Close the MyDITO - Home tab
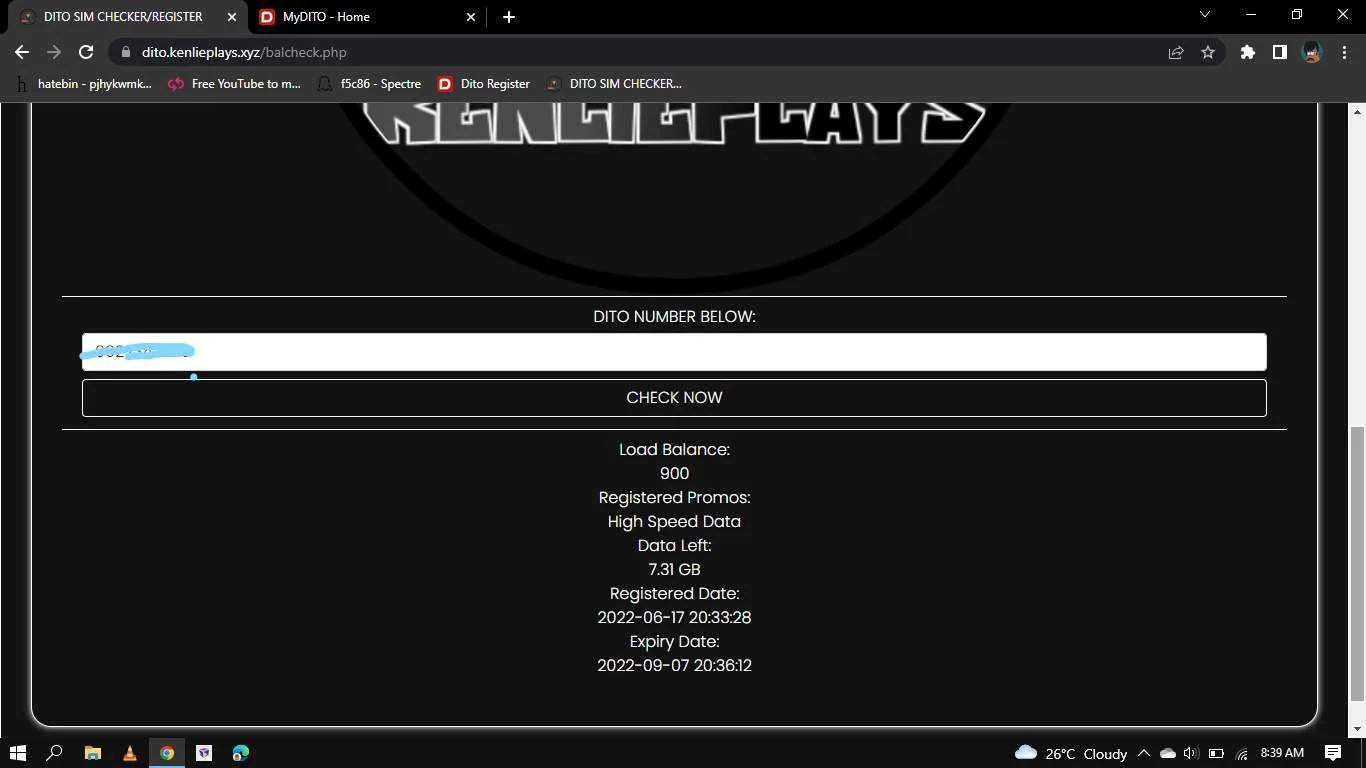The height and width of the screenshot is (768, 1366). [472, 17]
